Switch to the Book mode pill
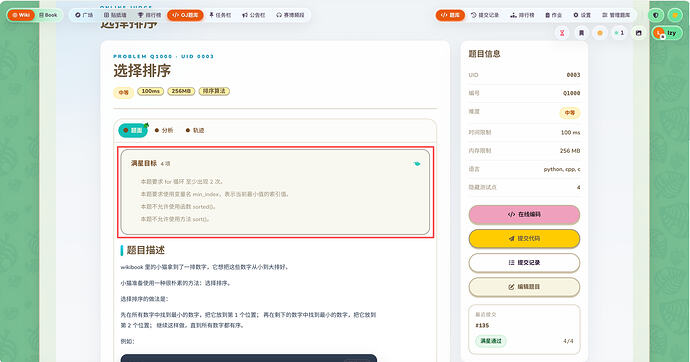The height and width of the screenshot is (362, 690). pyautogui.click(x=48, y=15)
